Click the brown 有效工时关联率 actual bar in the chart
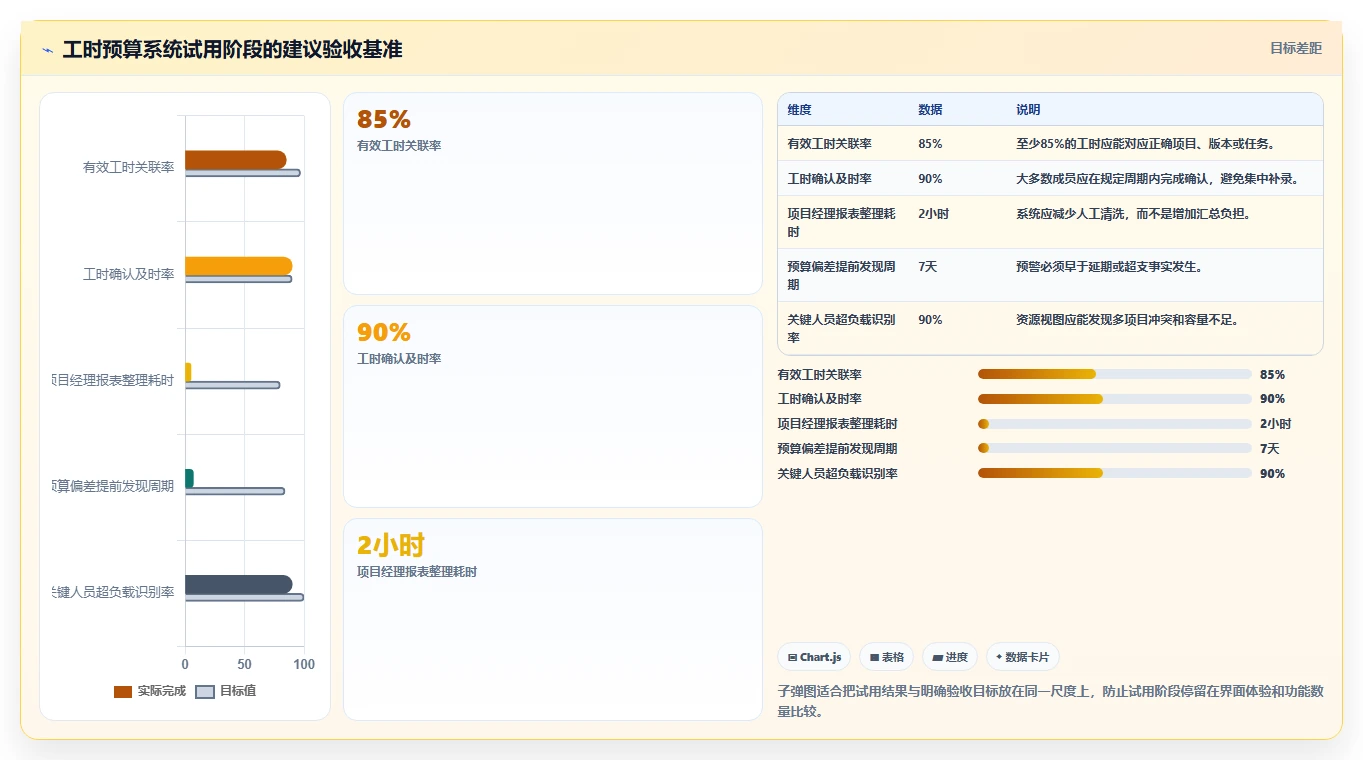Screen dimensions: 1363x760 click(235, 160)
